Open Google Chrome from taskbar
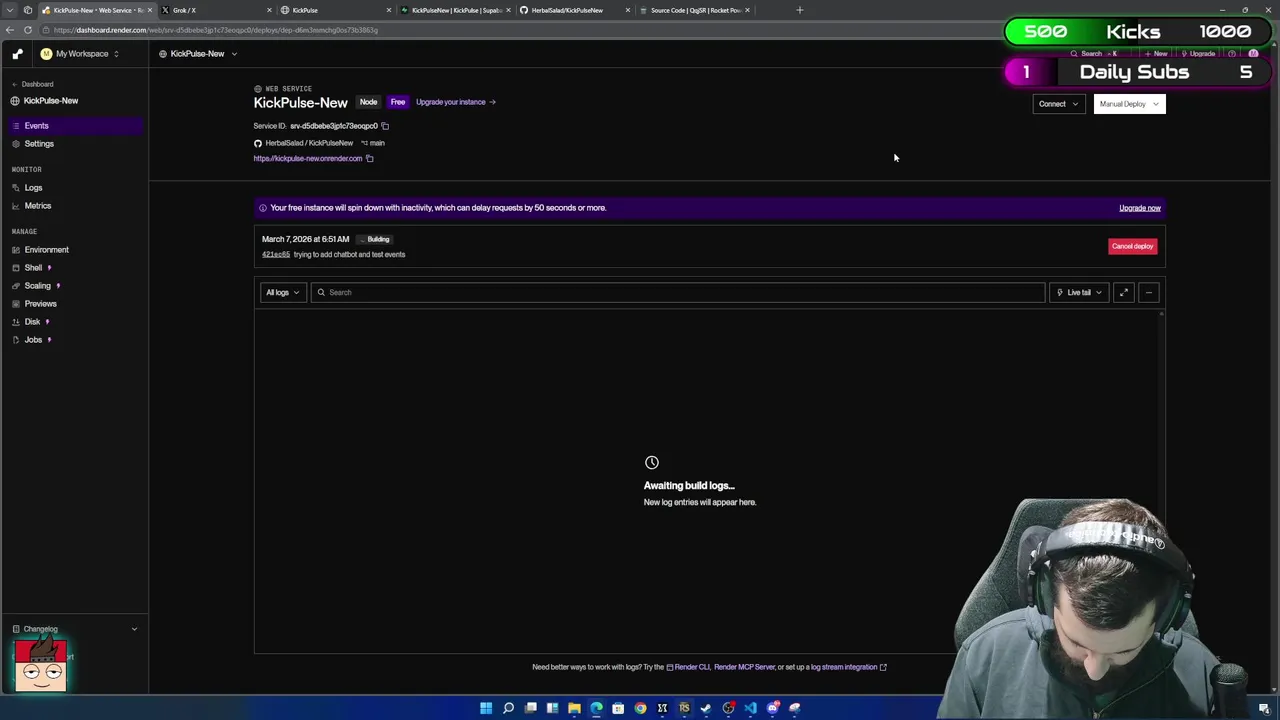Viewport: 1280px width, 720px height. [640, 708]
